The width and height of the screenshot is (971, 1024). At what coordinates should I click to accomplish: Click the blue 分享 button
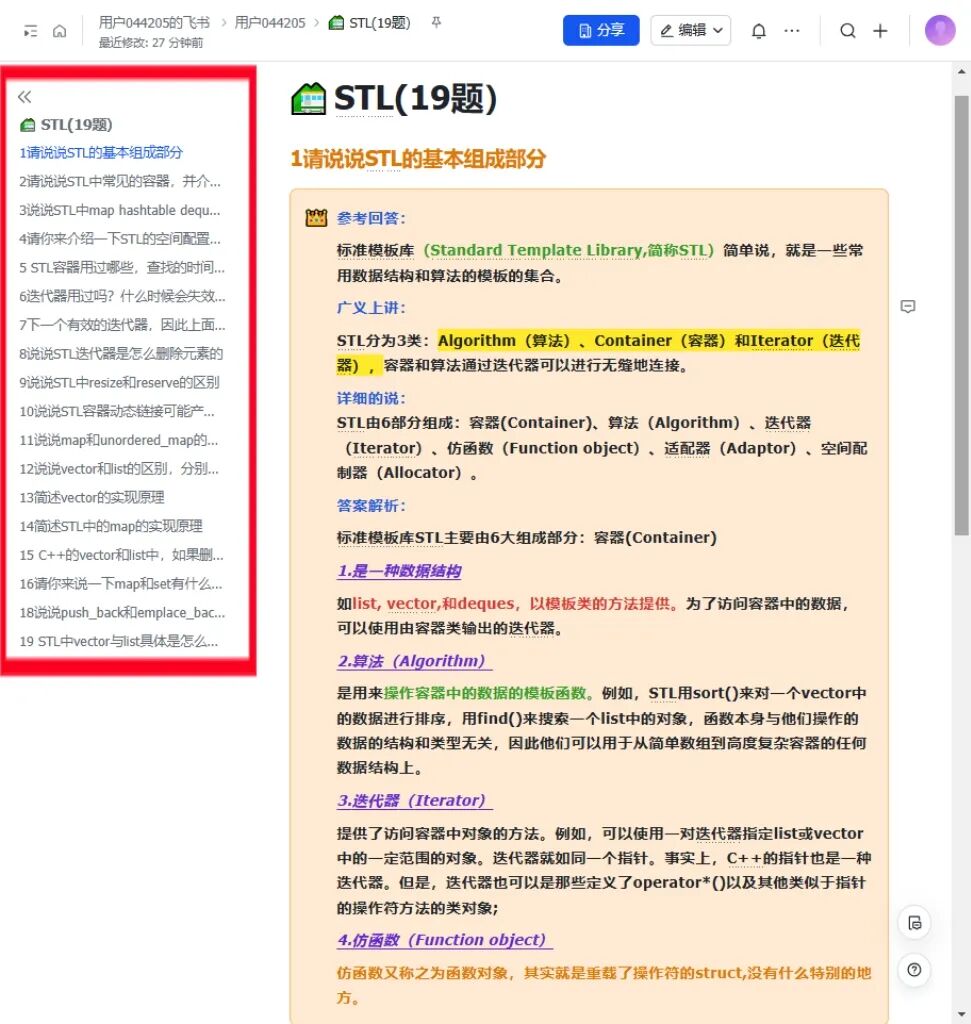[x=601, y=30]
